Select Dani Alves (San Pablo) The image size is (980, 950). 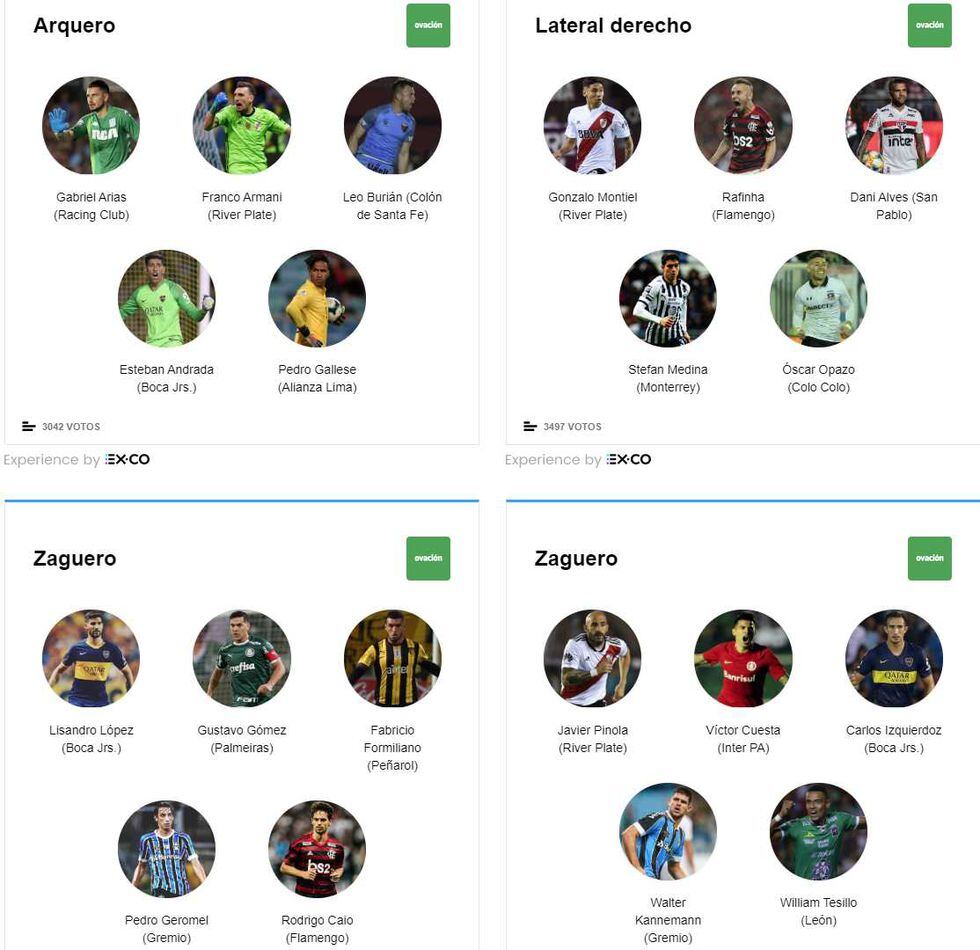(x=894, y=126)
